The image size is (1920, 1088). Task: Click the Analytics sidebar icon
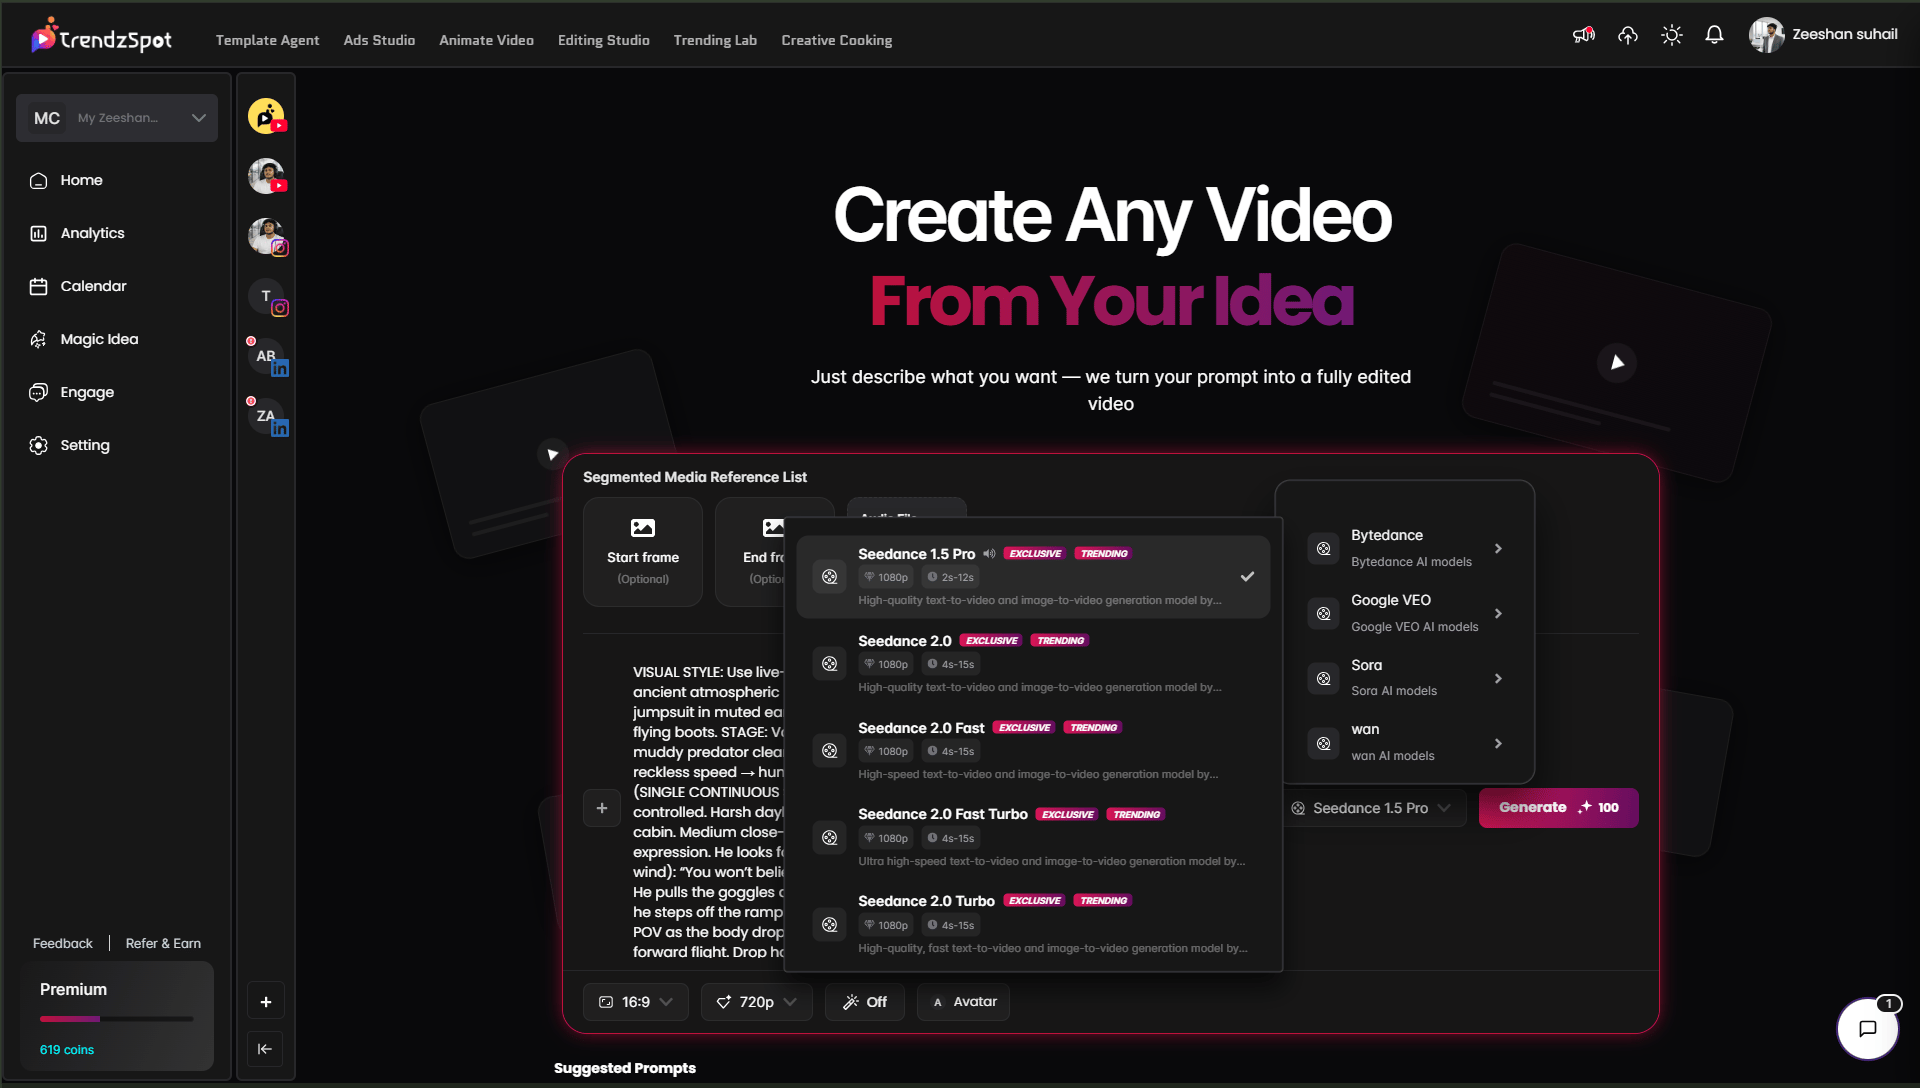39,234
